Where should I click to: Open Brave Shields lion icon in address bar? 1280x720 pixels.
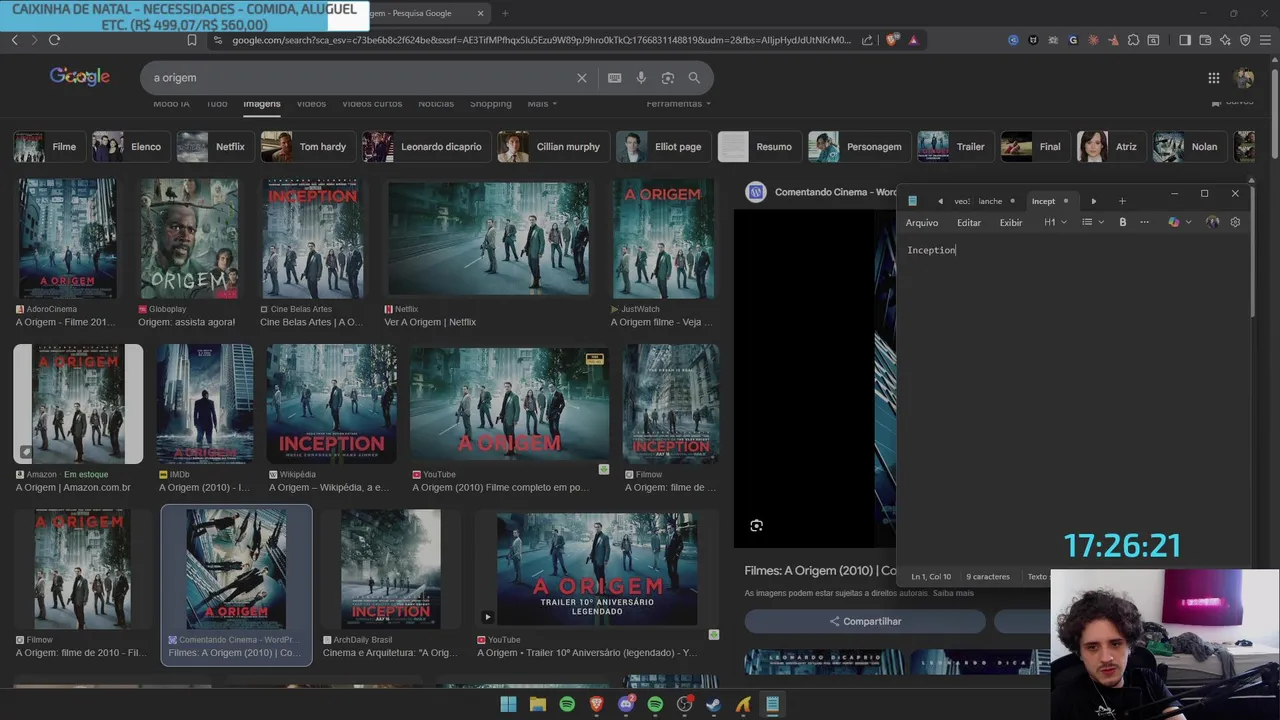pos(894,40)
